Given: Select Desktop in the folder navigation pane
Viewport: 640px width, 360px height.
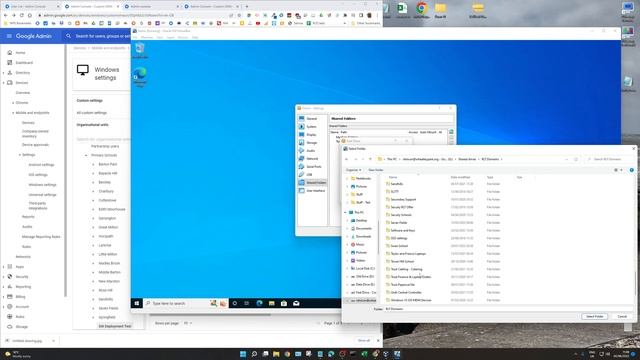Looking at the screenshot, I should pos(361,220).
